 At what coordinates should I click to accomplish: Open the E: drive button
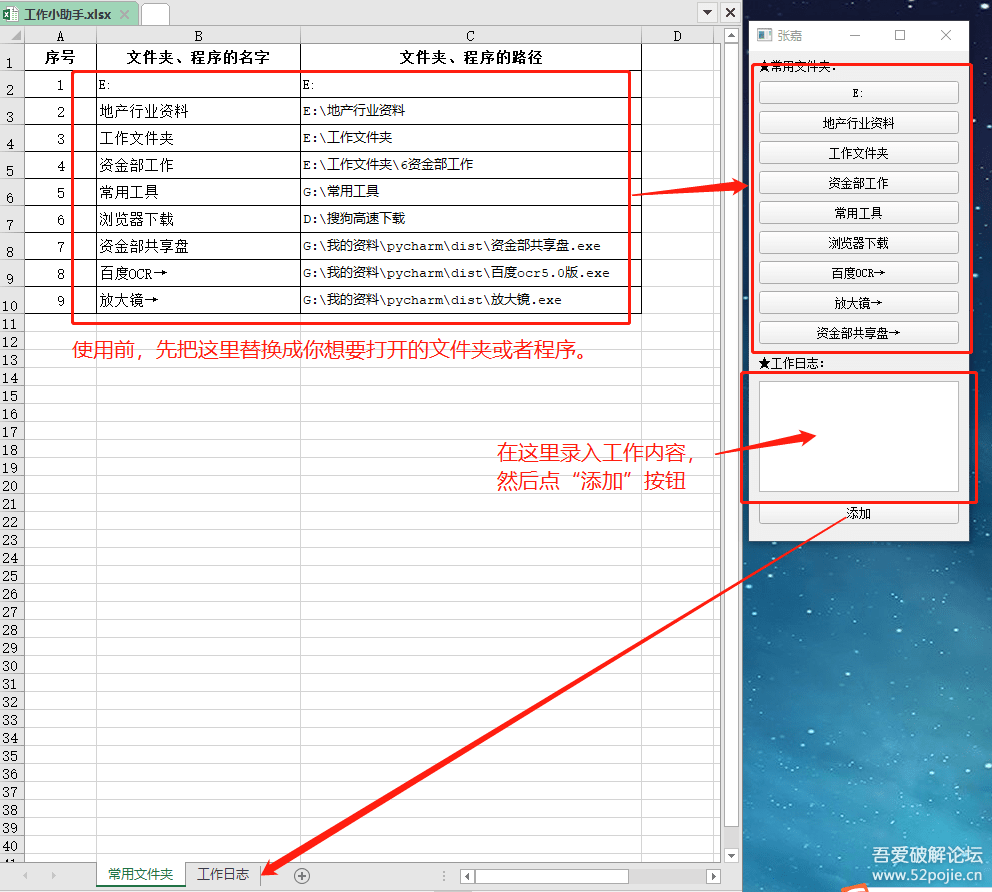(857, 92)
